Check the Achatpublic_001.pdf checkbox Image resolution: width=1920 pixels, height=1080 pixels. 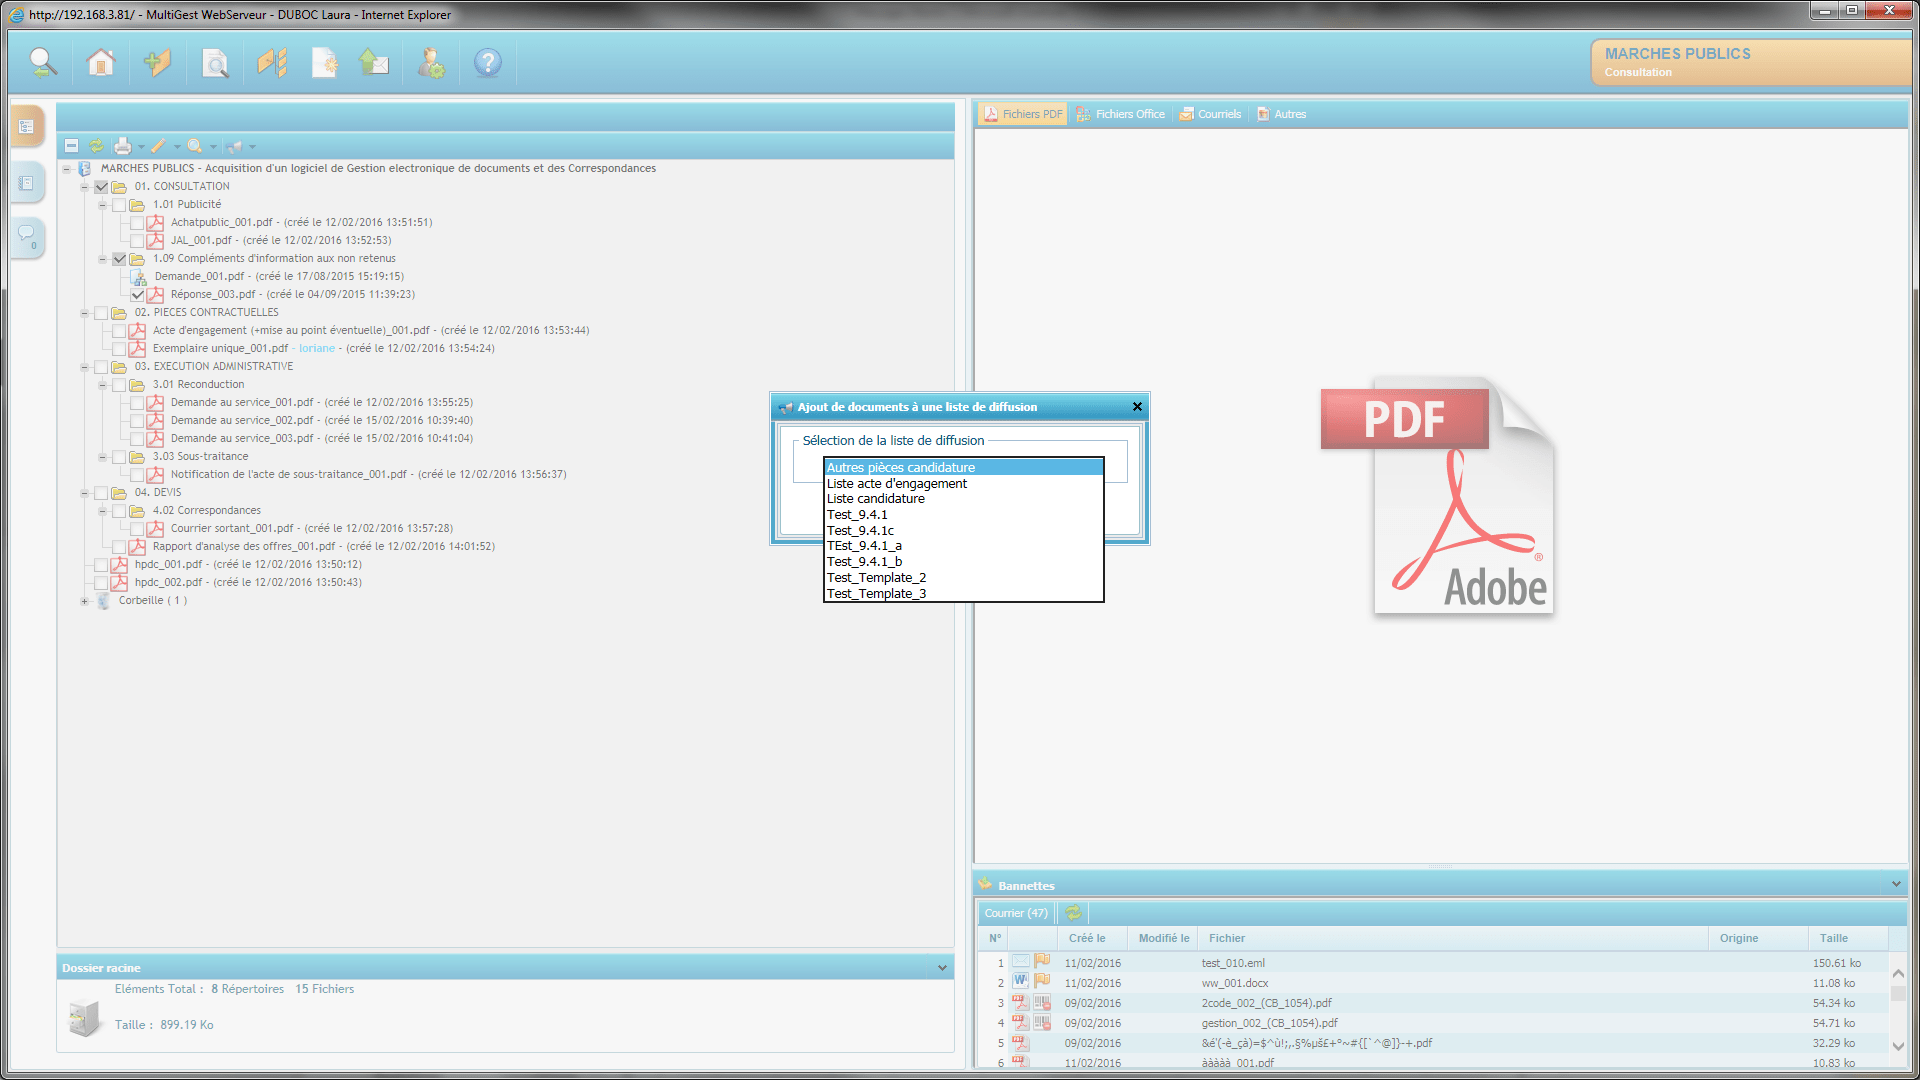pos(137,223)
